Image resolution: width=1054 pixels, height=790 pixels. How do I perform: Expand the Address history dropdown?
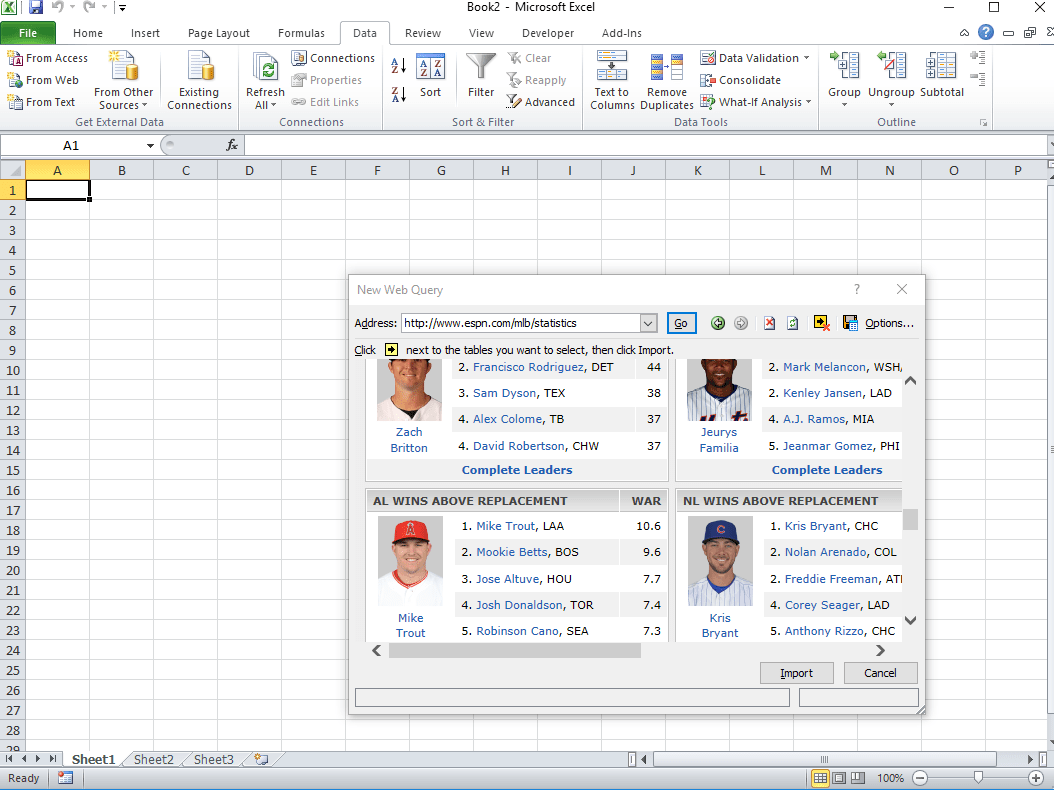coord(648,323)
